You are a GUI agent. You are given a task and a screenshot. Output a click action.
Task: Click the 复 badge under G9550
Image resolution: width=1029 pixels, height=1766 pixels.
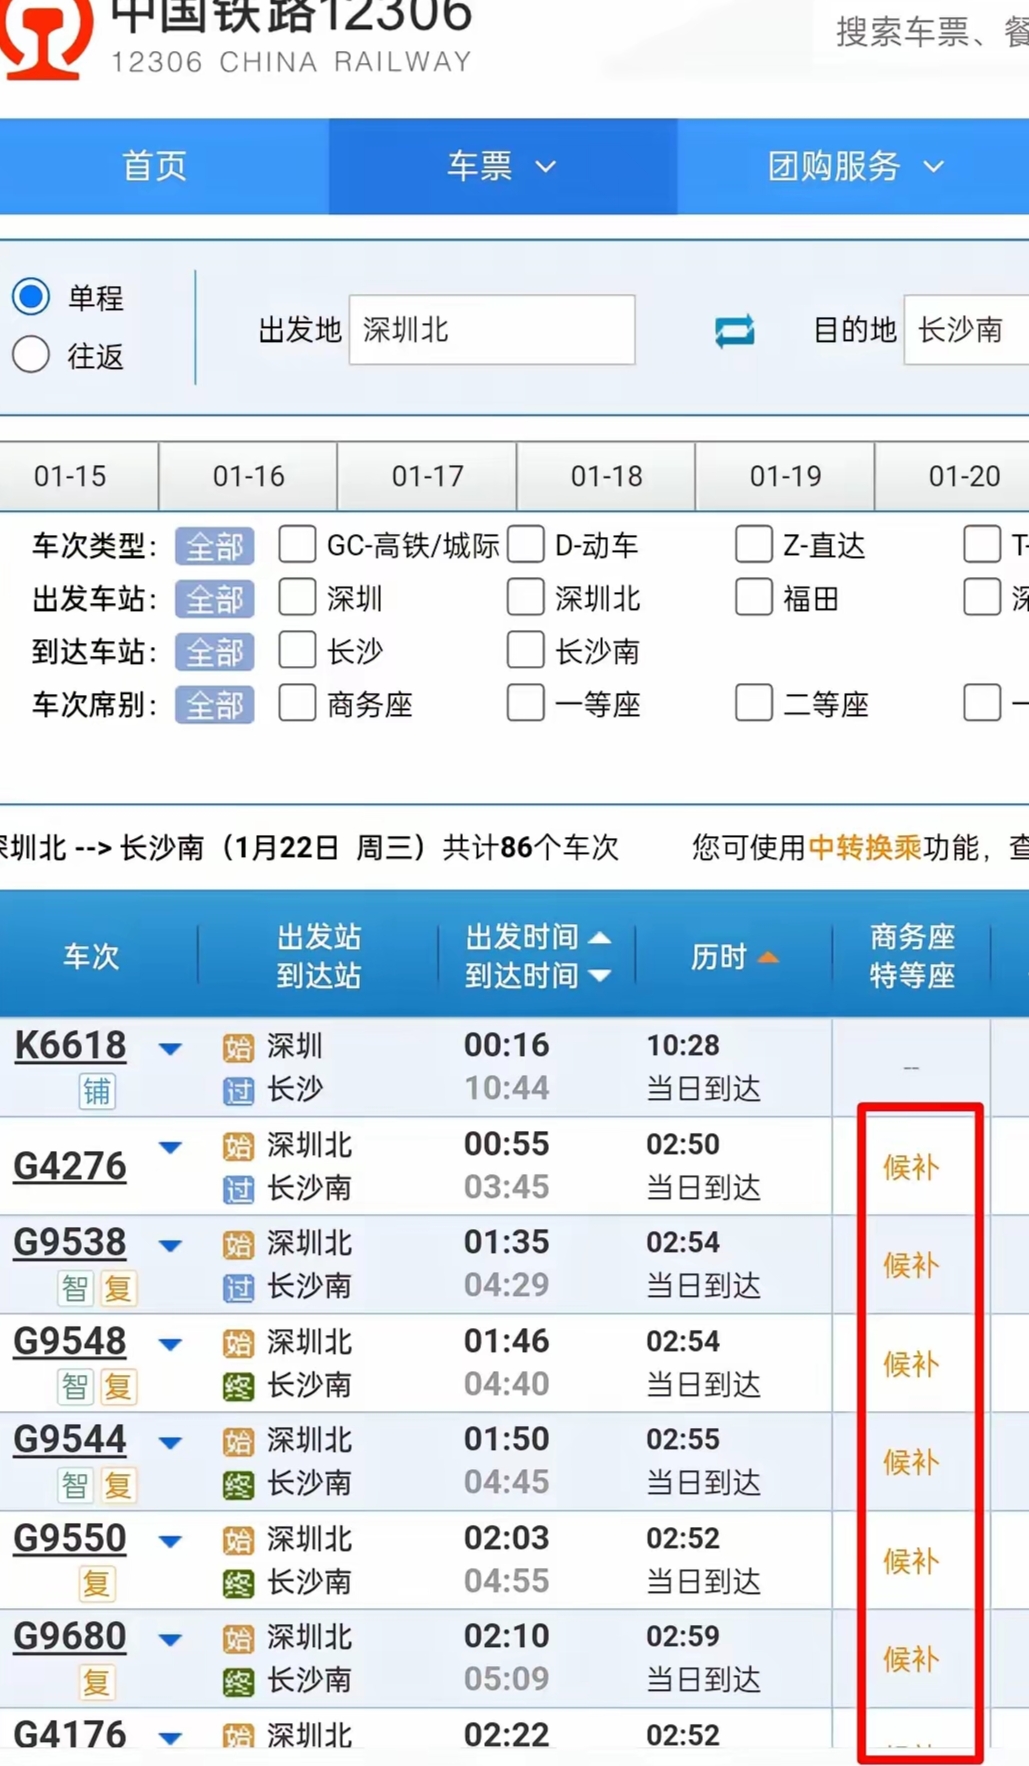click(97, 1584)
